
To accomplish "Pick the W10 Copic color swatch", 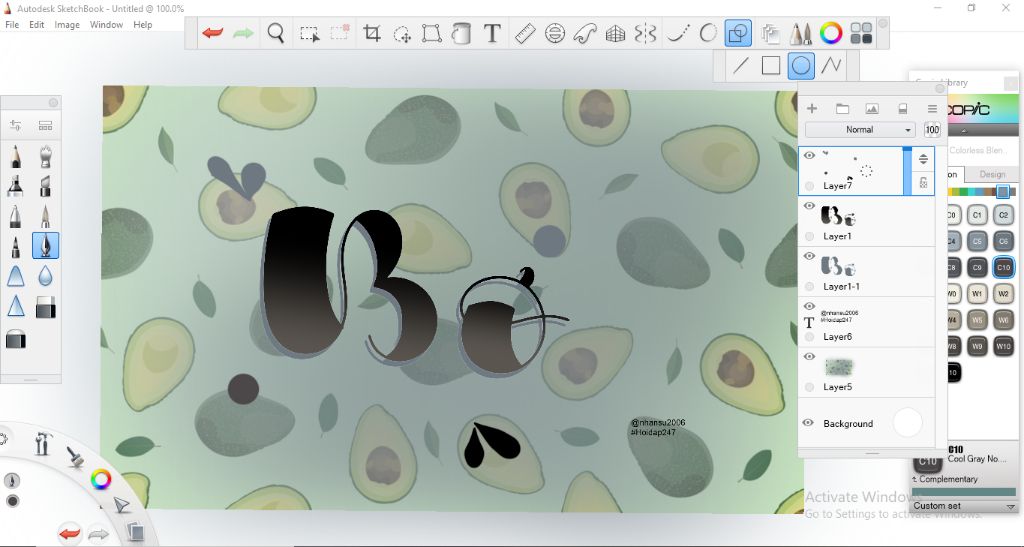I will click(1003, 346).
